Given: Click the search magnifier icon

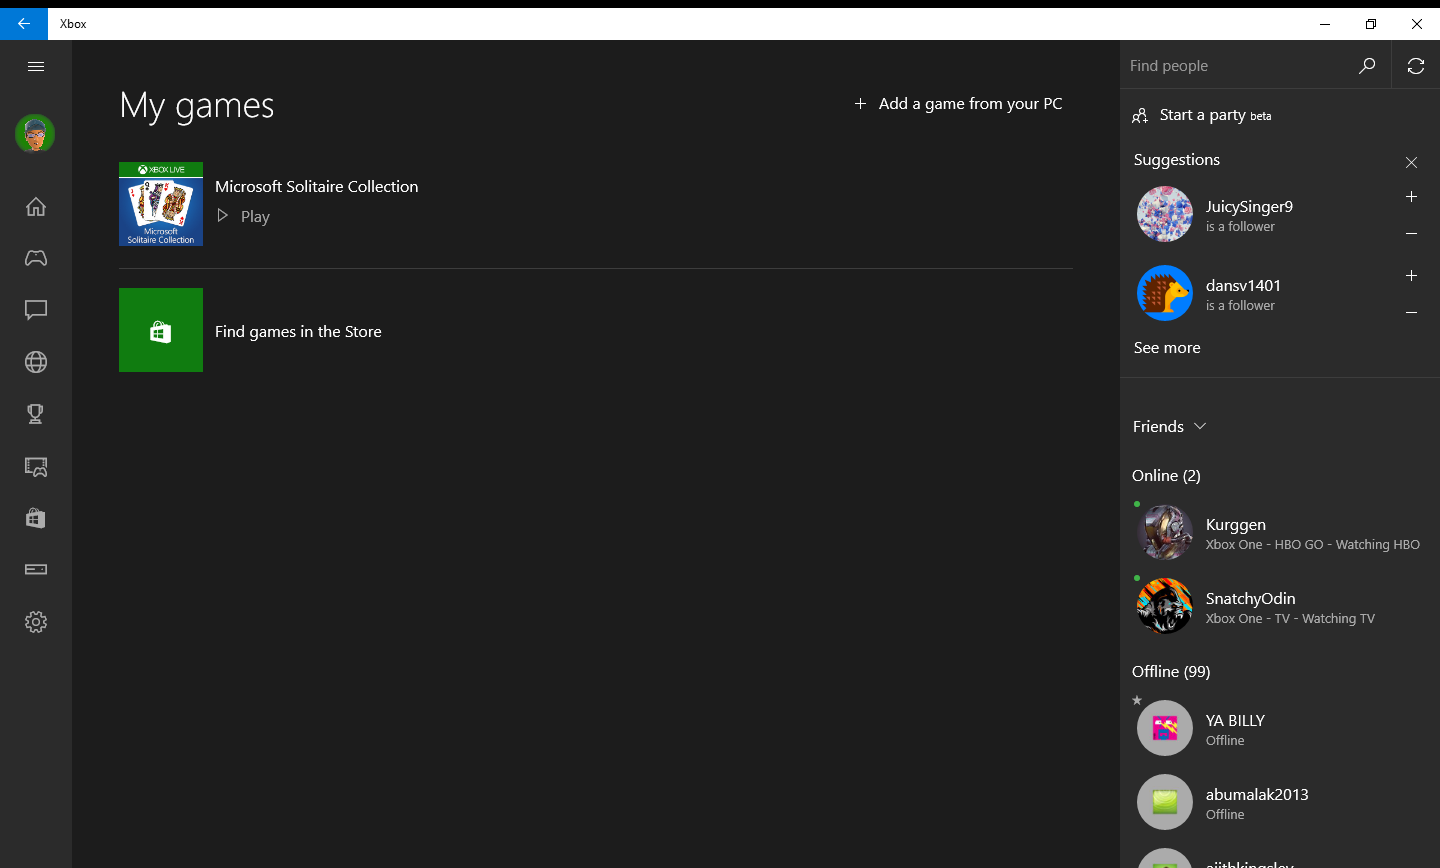Looking at the screenshot, I should point(1367,66).
